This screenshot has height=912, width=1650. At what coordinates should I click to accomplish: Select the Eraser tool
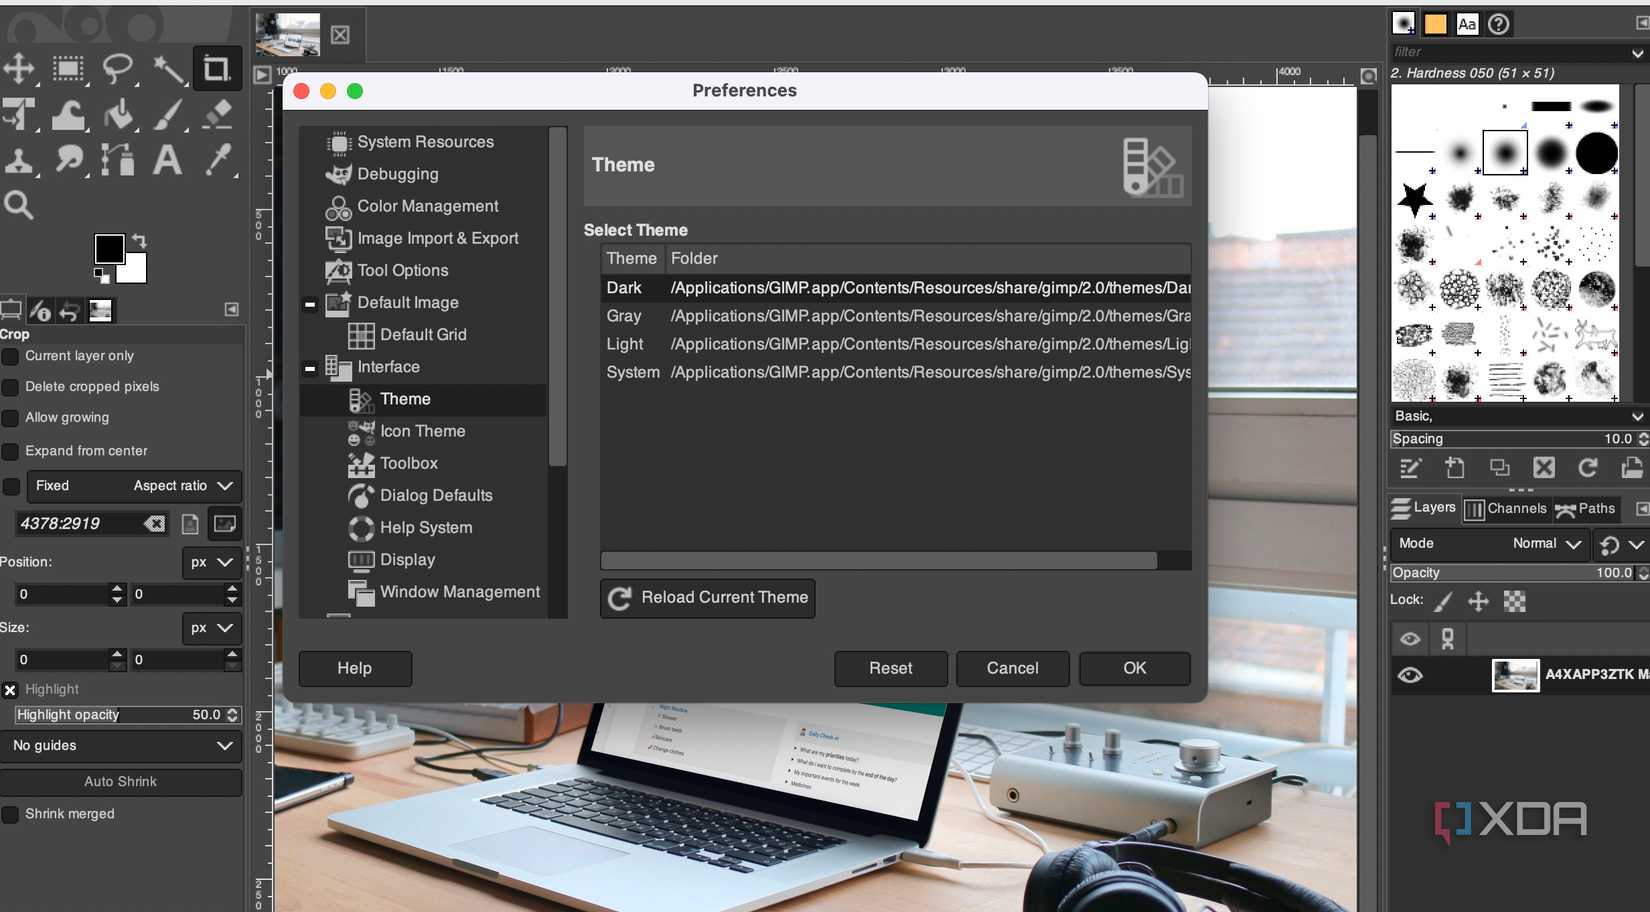[218, 115]
